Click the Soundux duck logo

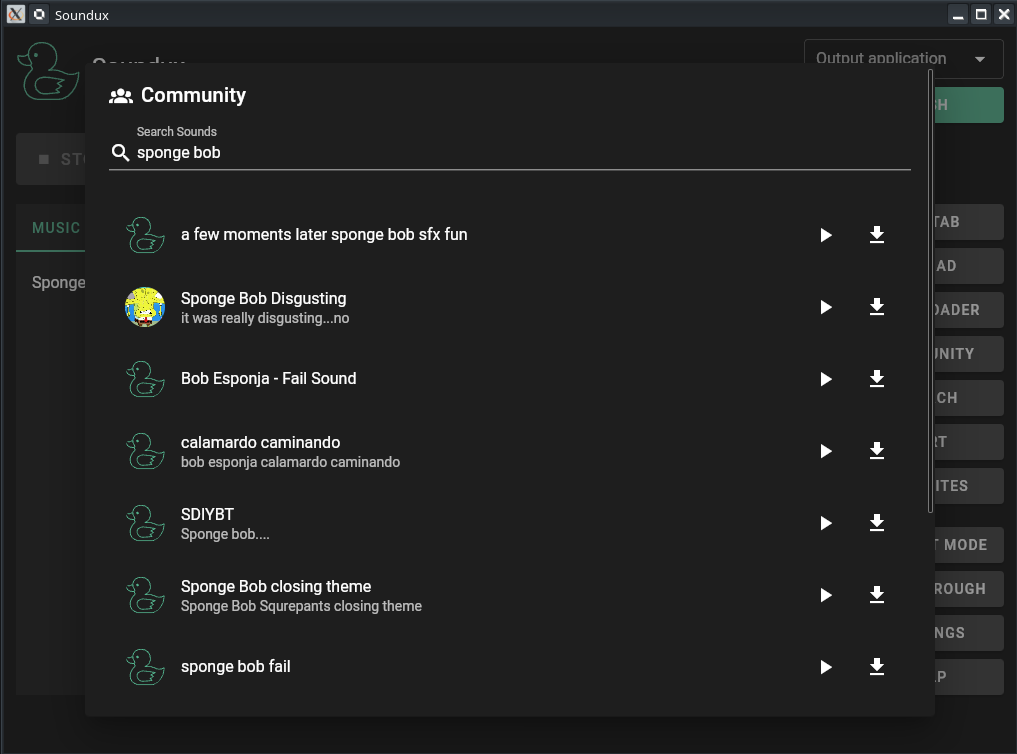tap(49, 71)
